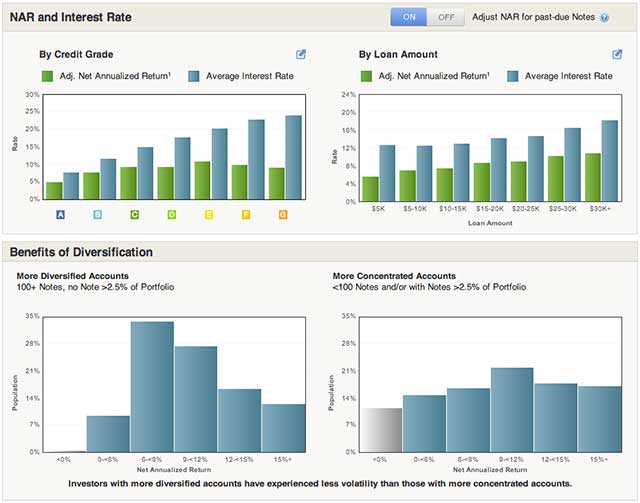Click 15%+ bar in Diversified Accounts chart
640x503 pixels.
click(x=283, y=428)
